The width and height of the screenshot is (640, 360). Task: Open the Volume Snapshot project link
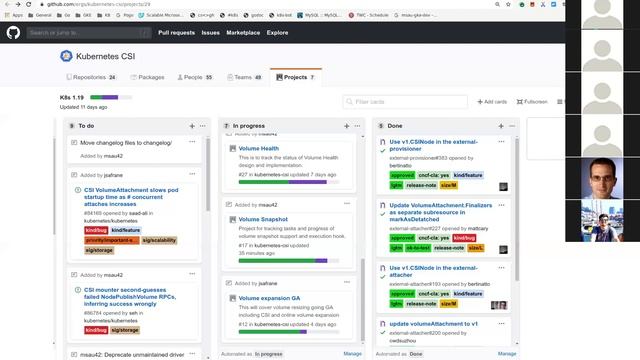(263, 219)
